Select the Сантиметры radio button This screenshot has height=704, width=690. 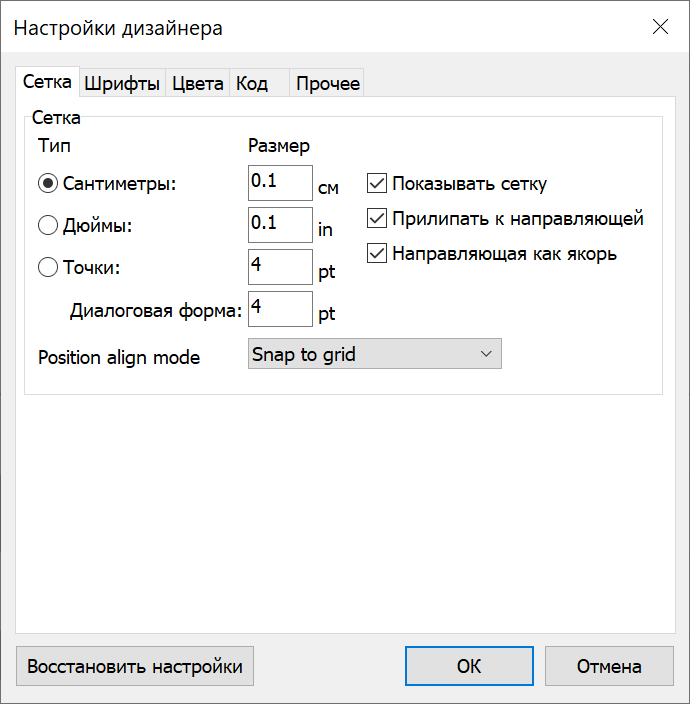tap(48, 184)
